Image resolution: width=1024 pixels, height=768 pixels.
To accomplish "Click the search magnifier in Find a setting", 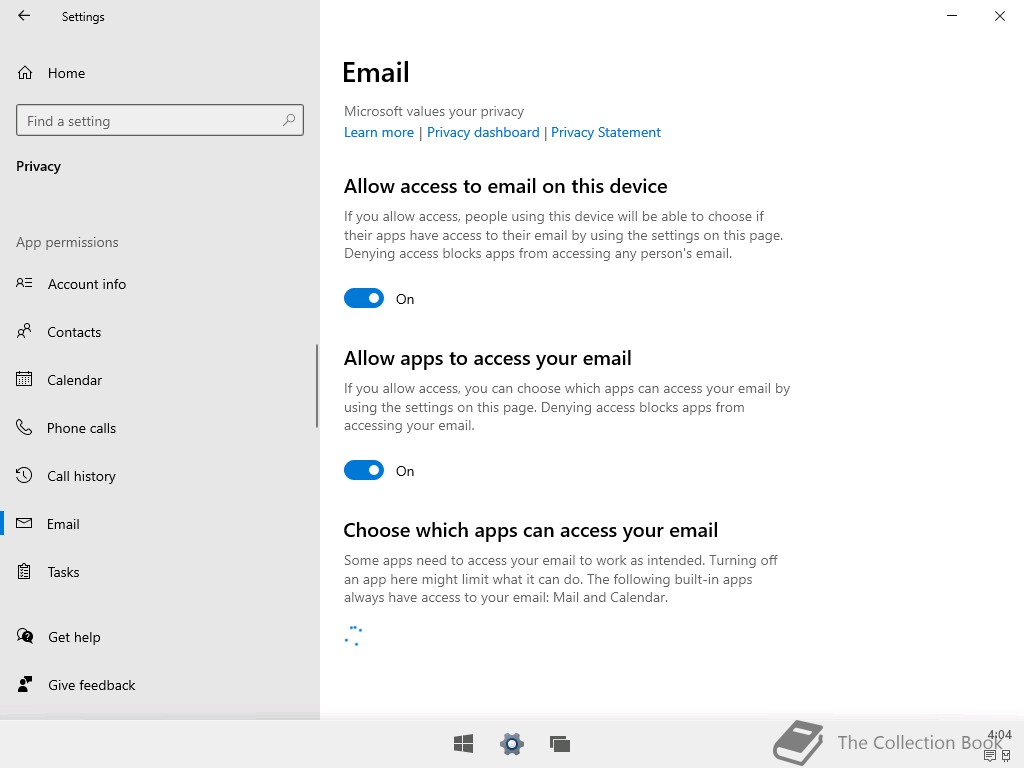I will point(289,120).
